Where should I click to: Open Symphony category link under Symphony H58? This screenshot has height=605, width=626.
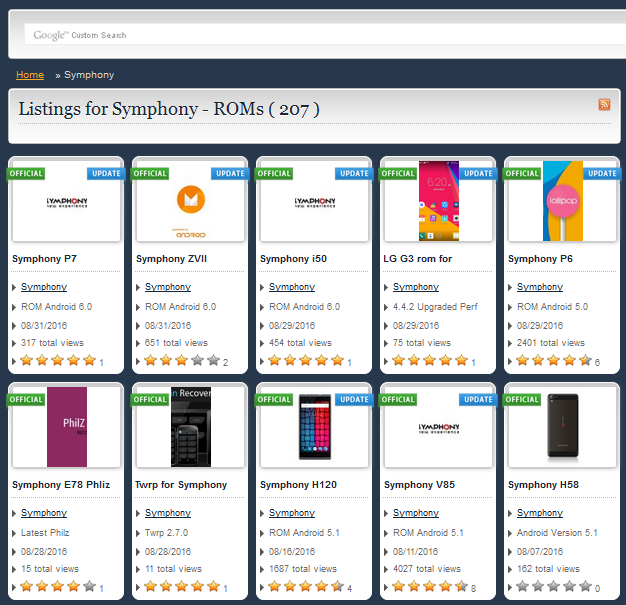pyautogui.click(x=540, y=513)
